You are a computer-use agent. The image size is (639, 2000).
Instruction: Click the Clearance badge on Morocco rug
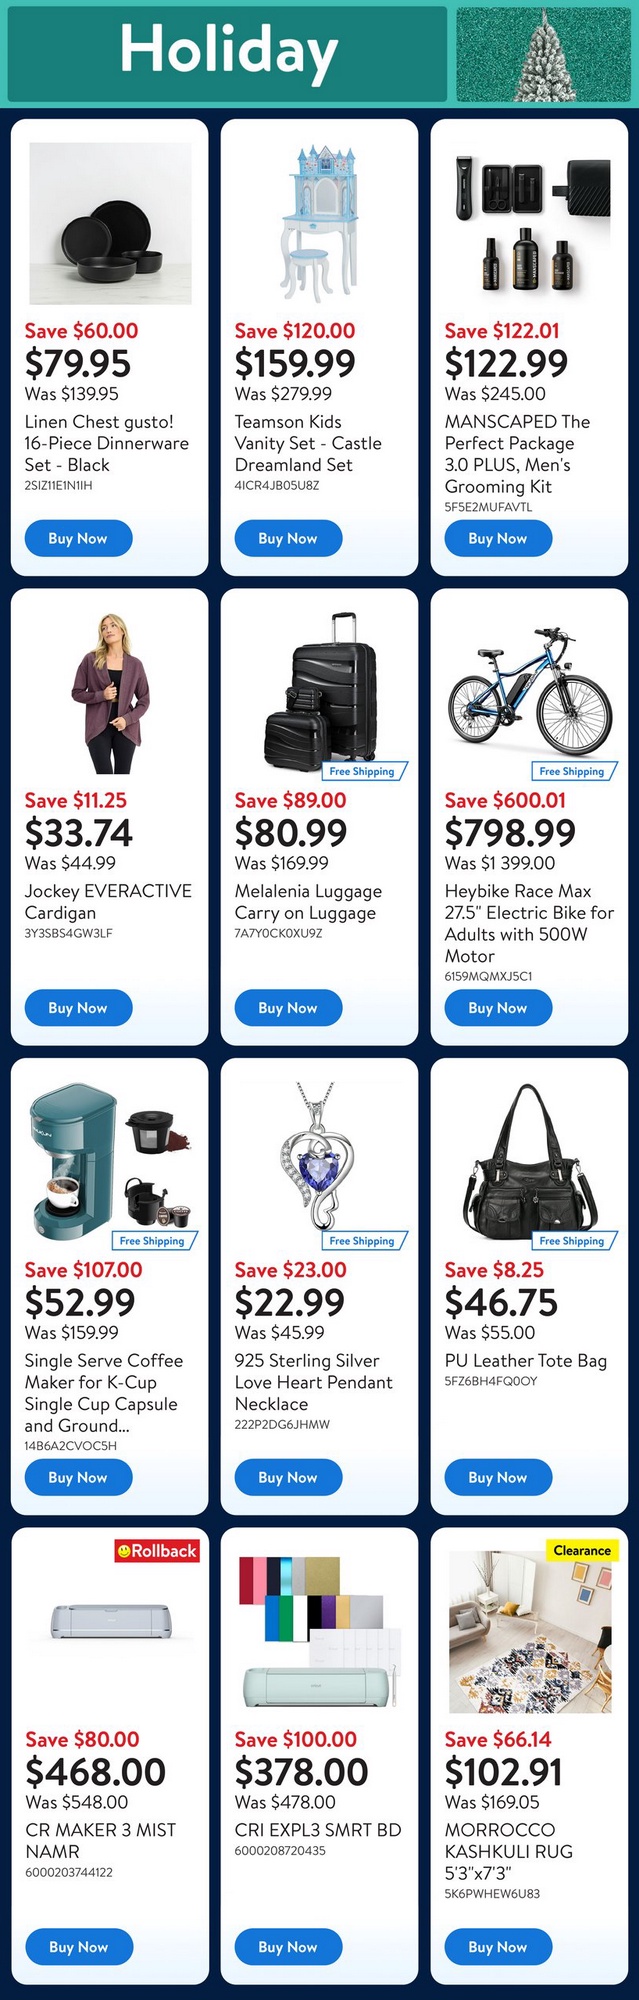582,1550
